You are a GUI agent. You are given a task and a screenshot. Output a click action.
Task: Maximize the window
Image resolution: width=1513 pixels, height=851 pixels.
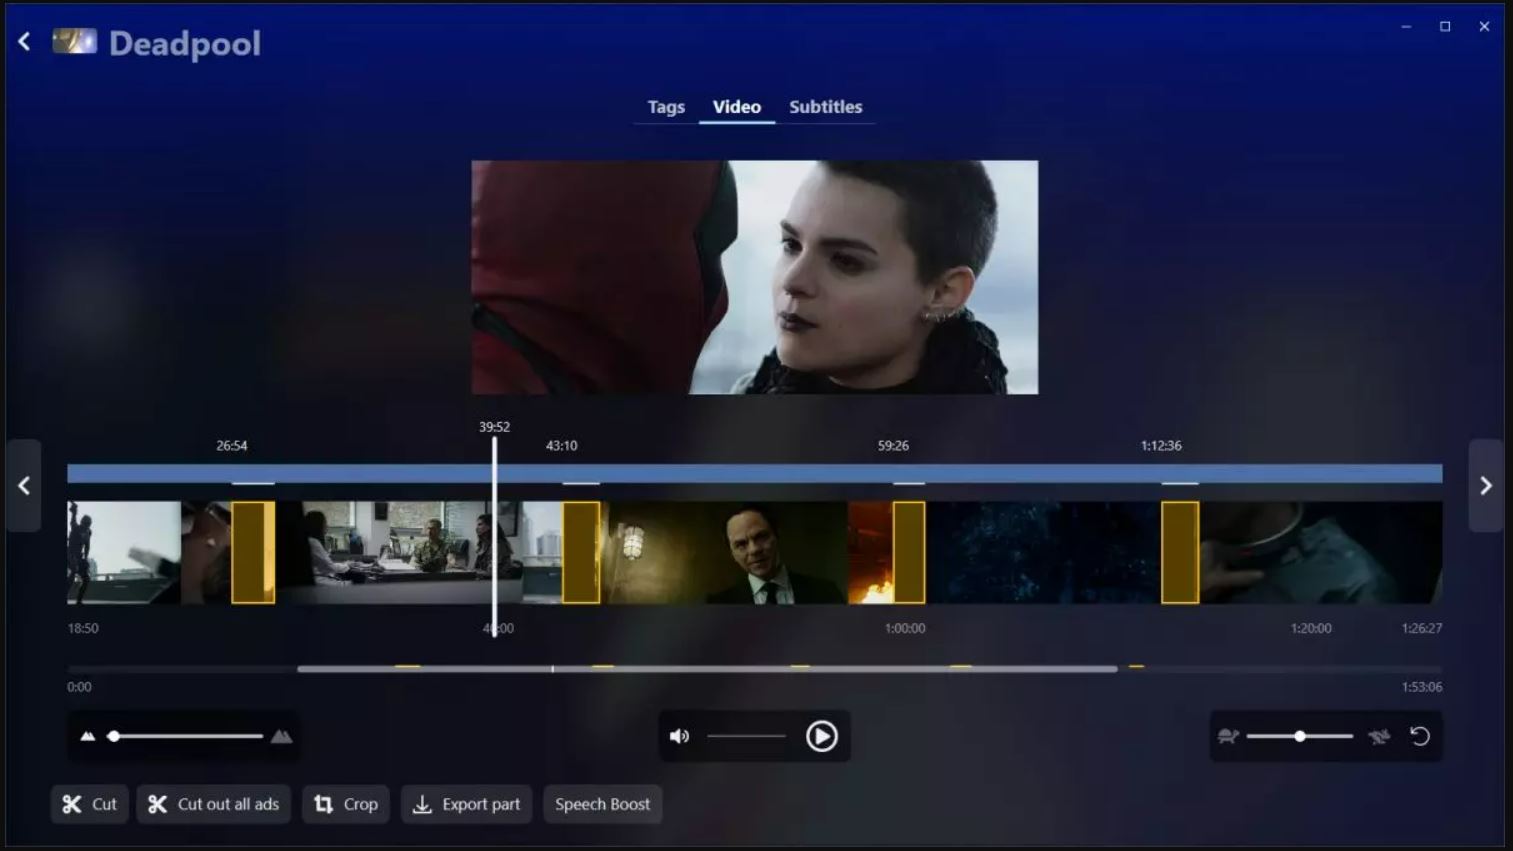point(1445,27)
